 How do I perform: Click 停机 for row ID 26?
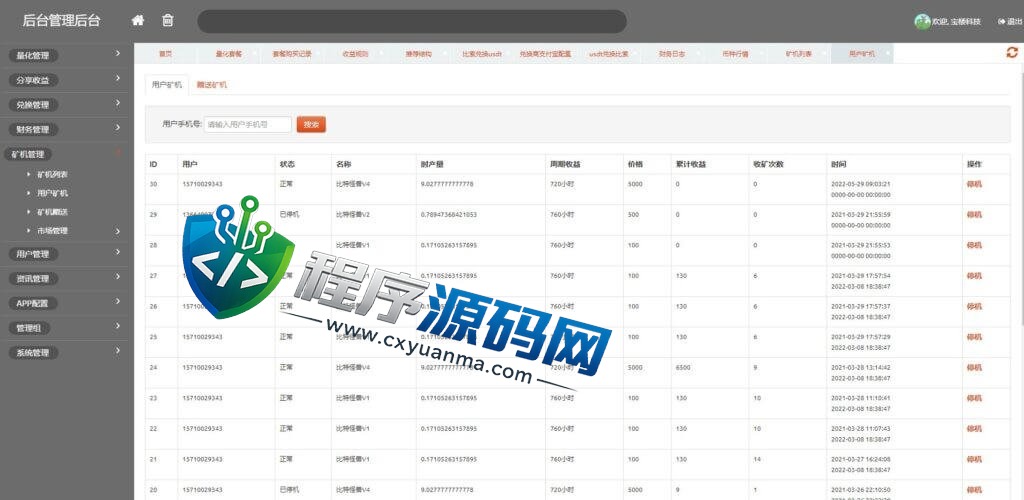tap(974, 306)
